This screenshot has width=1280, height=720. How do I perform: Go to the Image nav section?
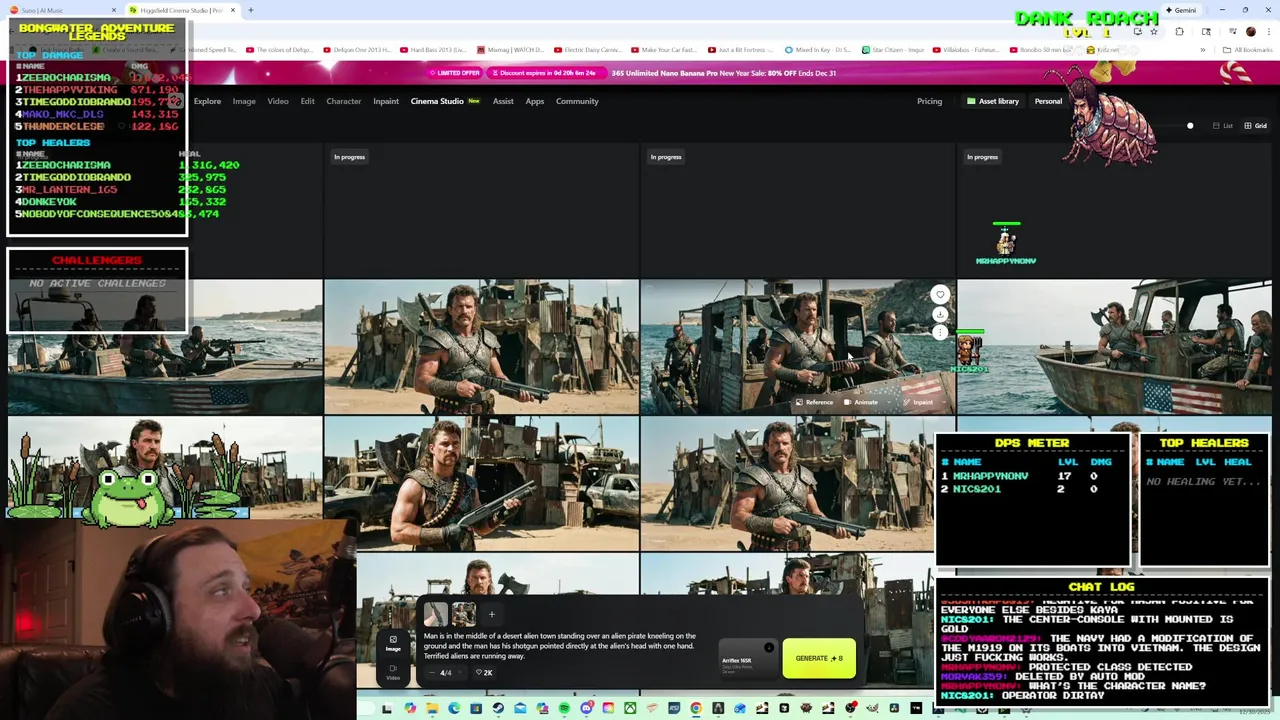(244, 101)
